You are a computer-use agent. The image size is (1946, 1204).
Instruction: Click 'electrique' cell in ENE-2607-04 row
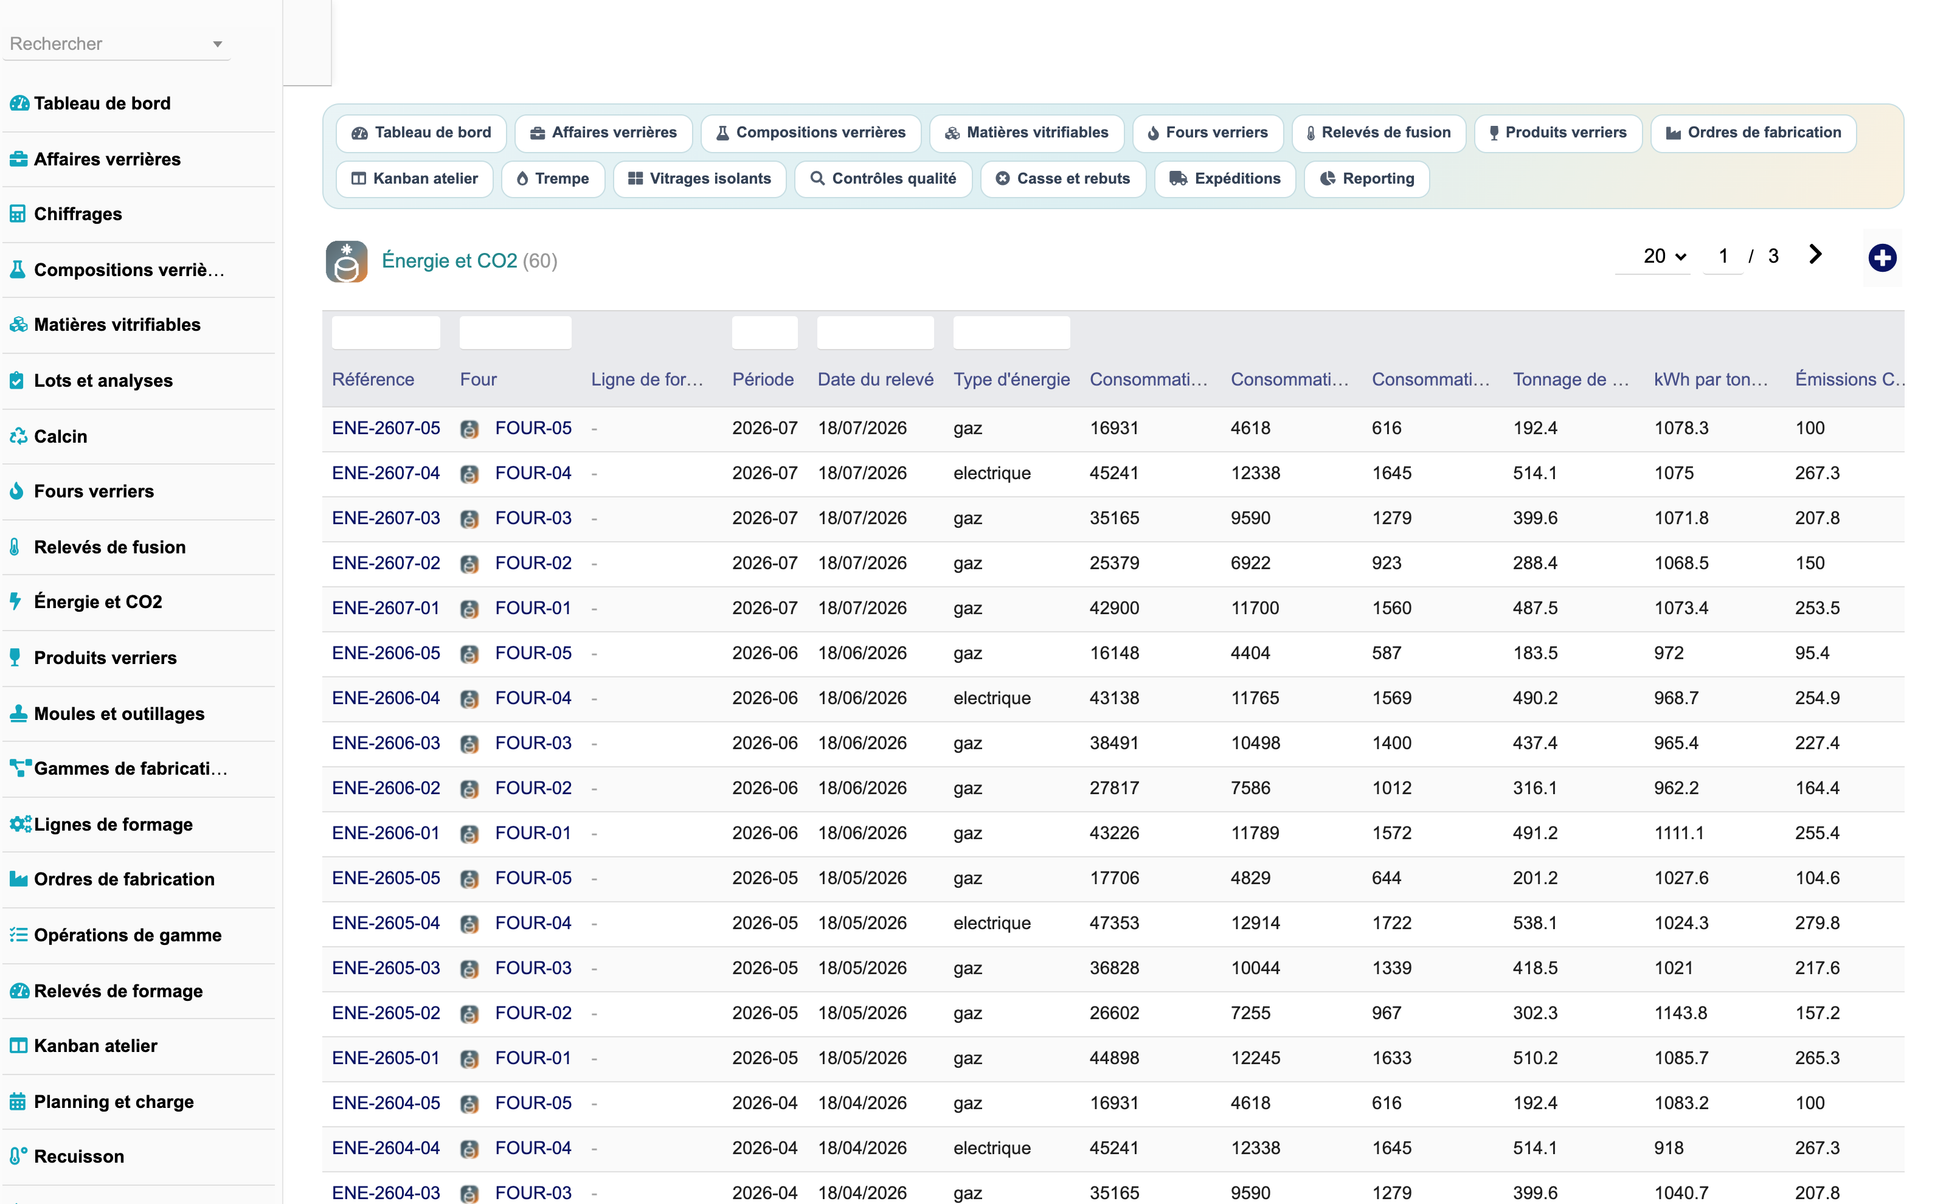(992, 473)
